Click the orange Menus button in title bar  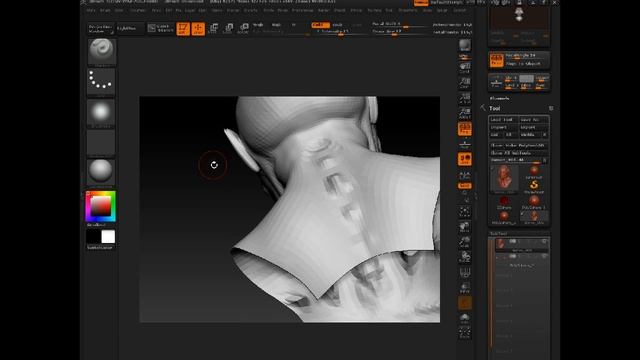point(421,3)
